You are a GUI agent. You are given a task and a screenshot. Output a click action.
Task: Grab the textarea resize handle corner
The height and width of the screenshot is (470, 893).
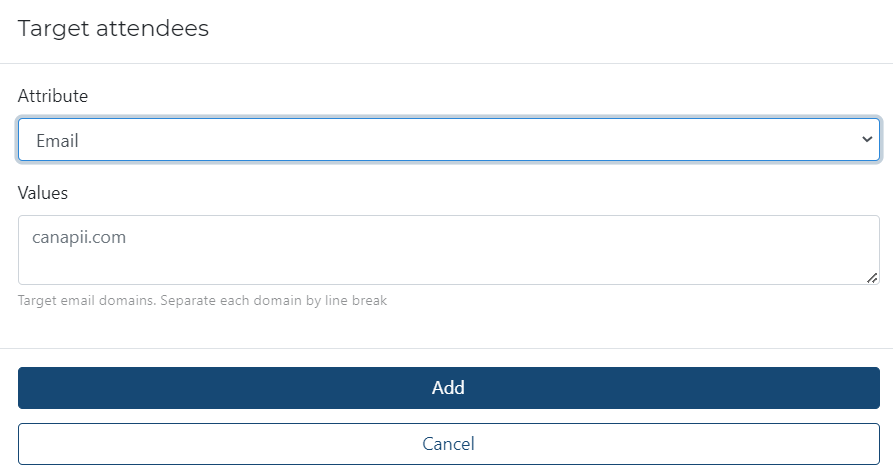click(x=872, y=278)
